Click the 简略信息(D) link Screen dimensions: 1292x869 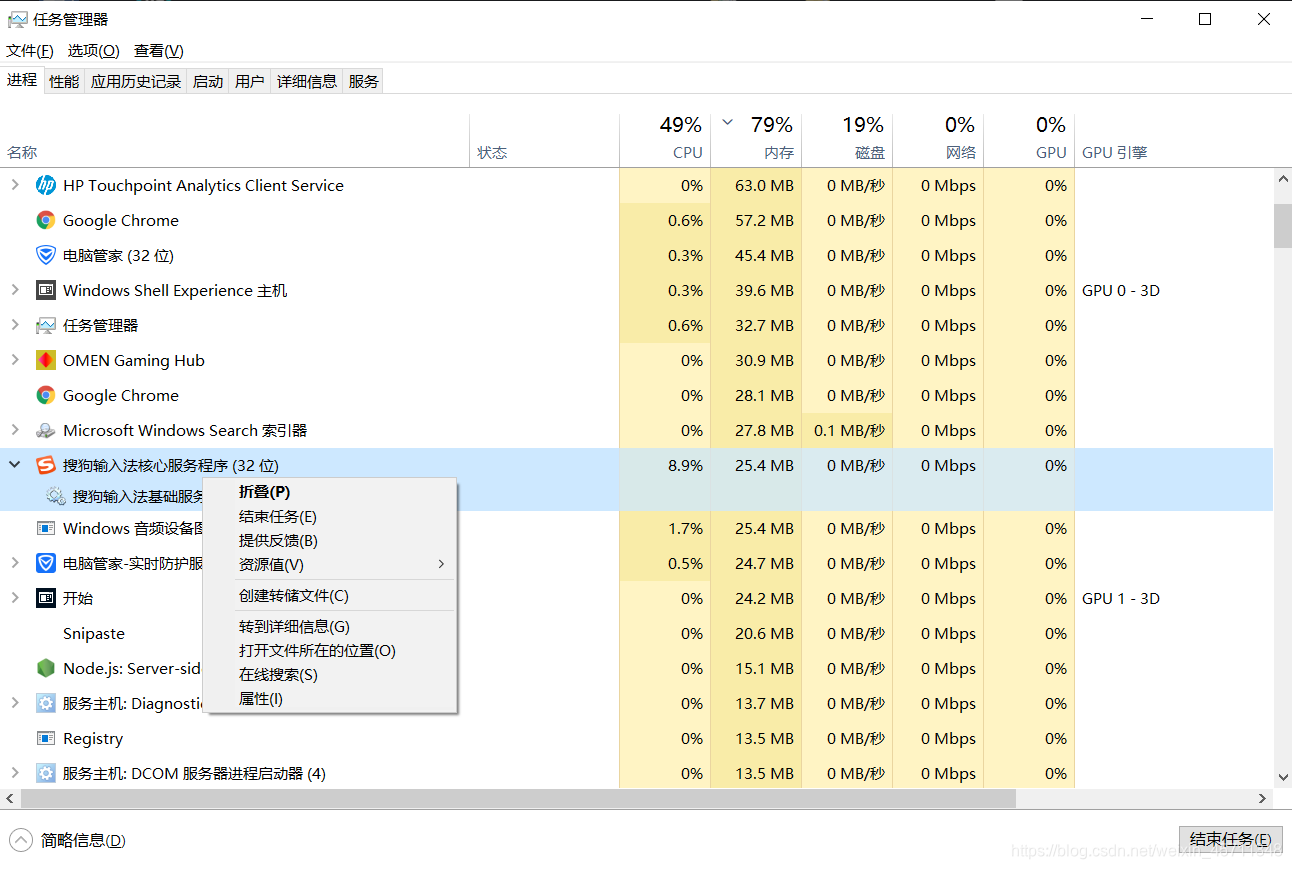tap(83, 840)
